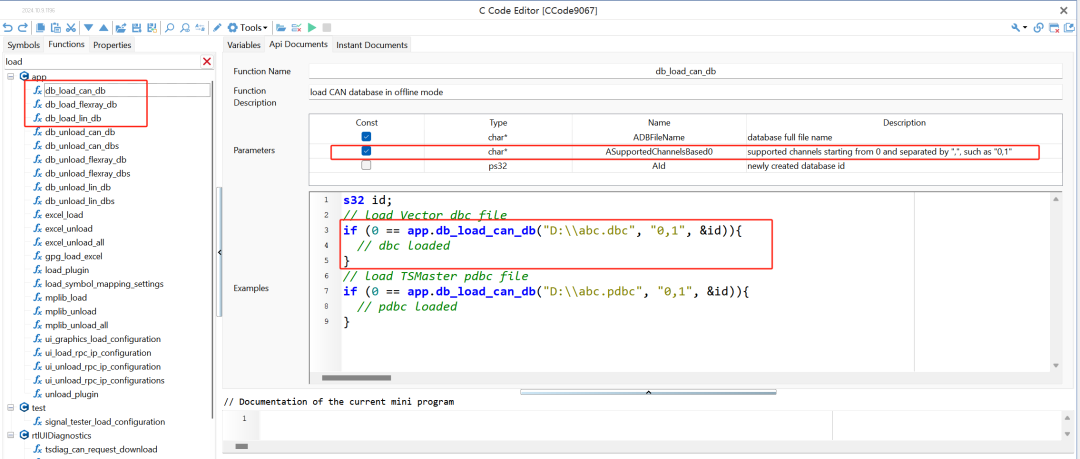
Task: Click the Function Name field db_load_can_db
Action: point(685,71)
